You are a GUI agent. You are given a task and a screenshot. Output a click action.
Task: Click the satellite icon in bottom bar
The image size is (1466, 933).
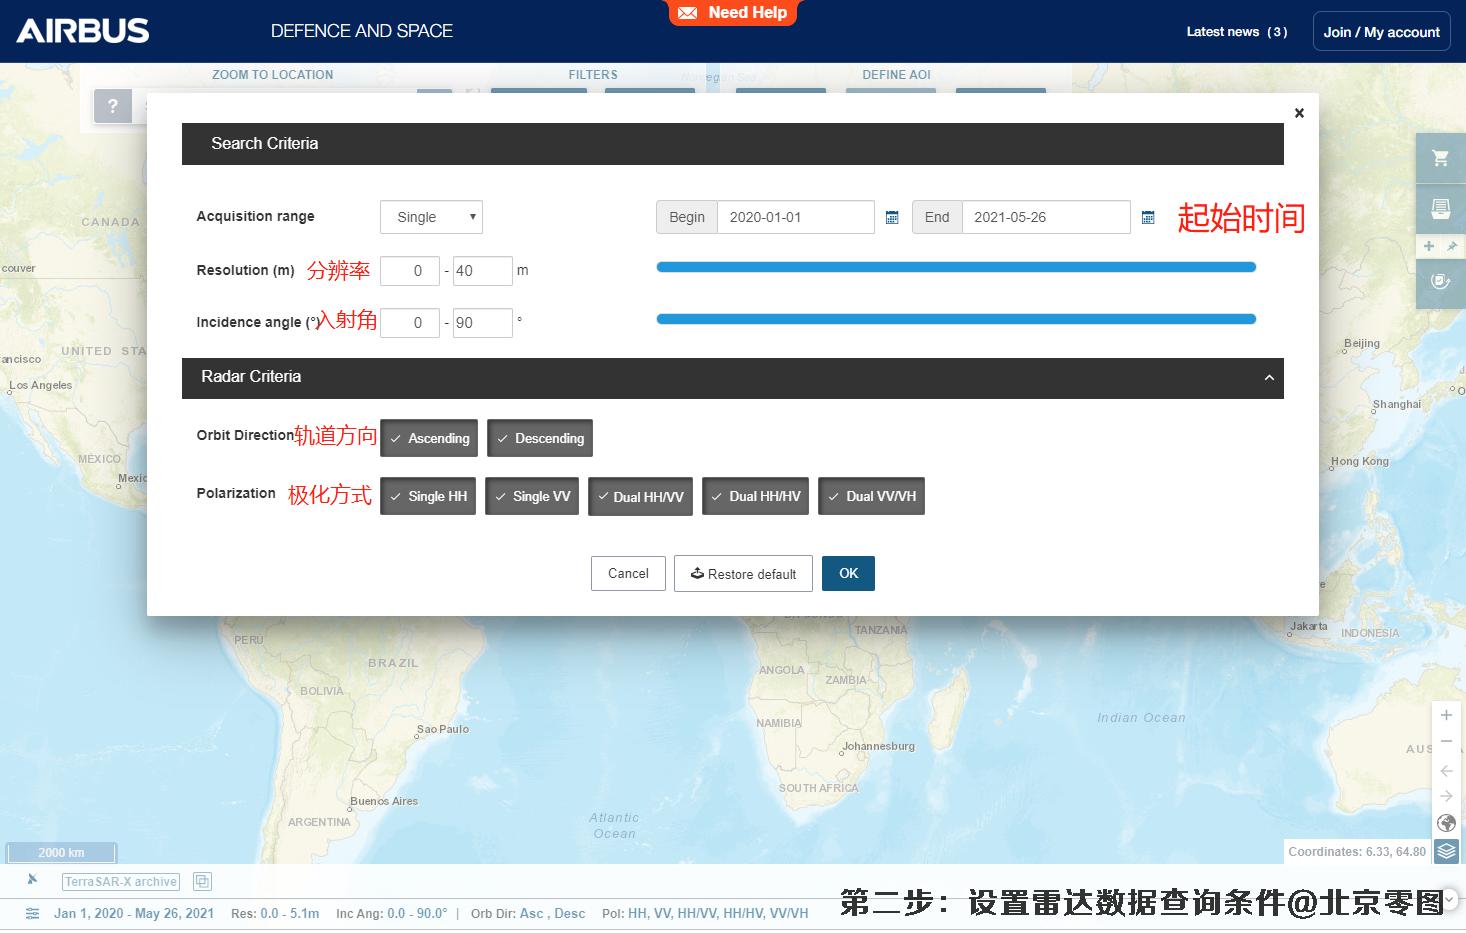click(x=32, y=880)
